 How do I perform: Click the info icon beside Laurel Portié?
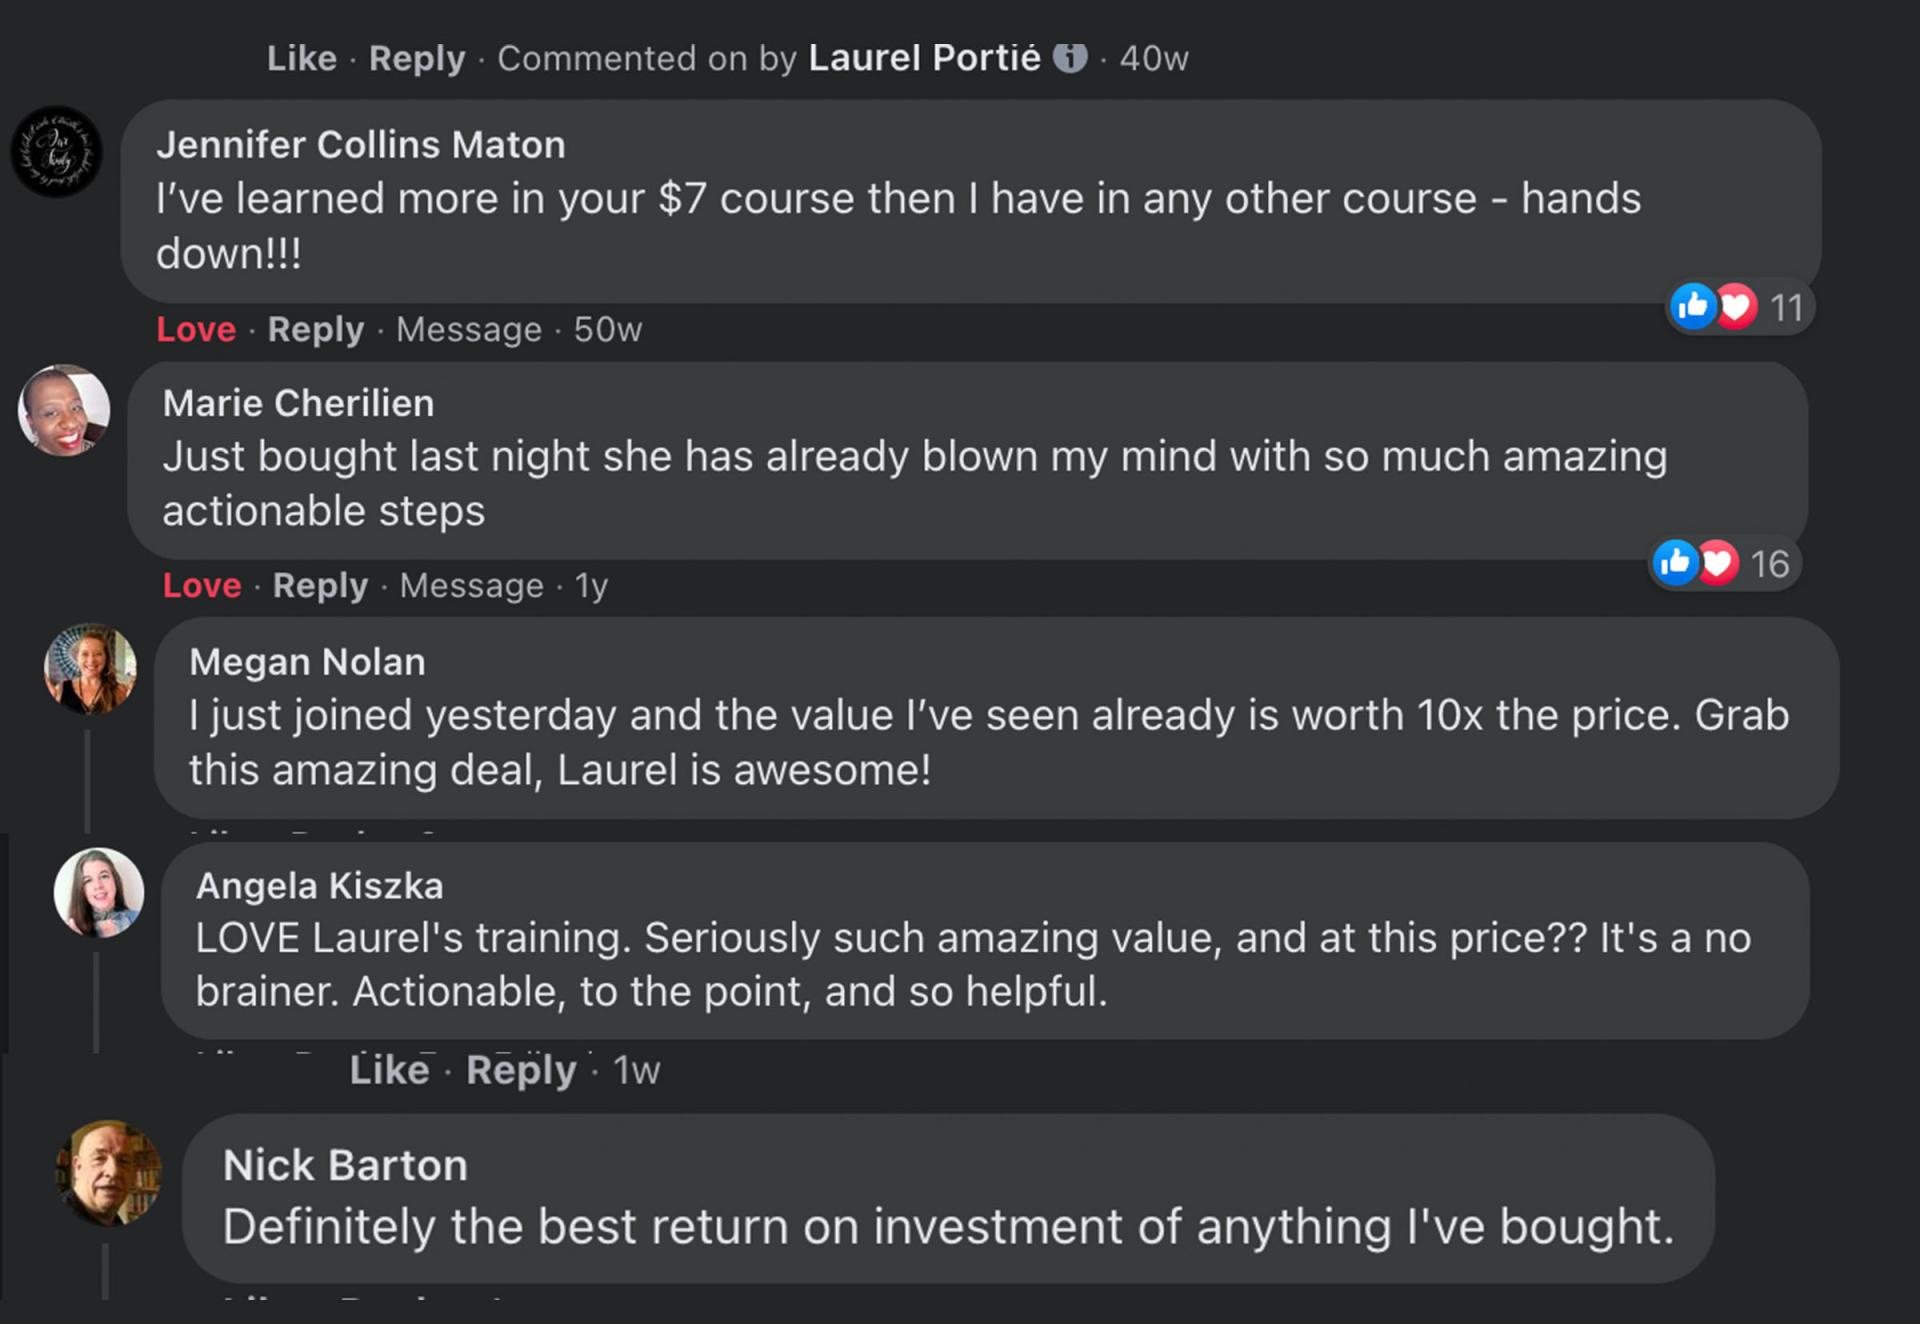[x=1070, y=58]
